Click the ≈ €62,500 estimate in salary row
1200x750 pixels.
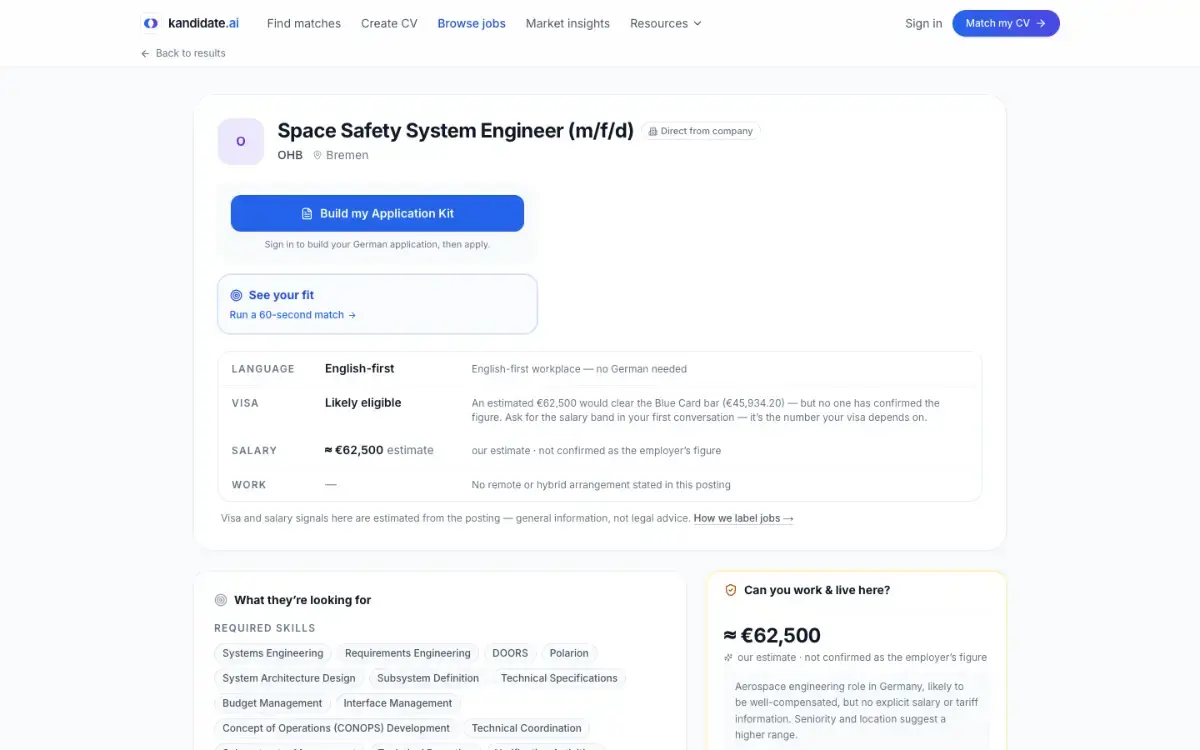pyautogui.click(x=379, y=450)
